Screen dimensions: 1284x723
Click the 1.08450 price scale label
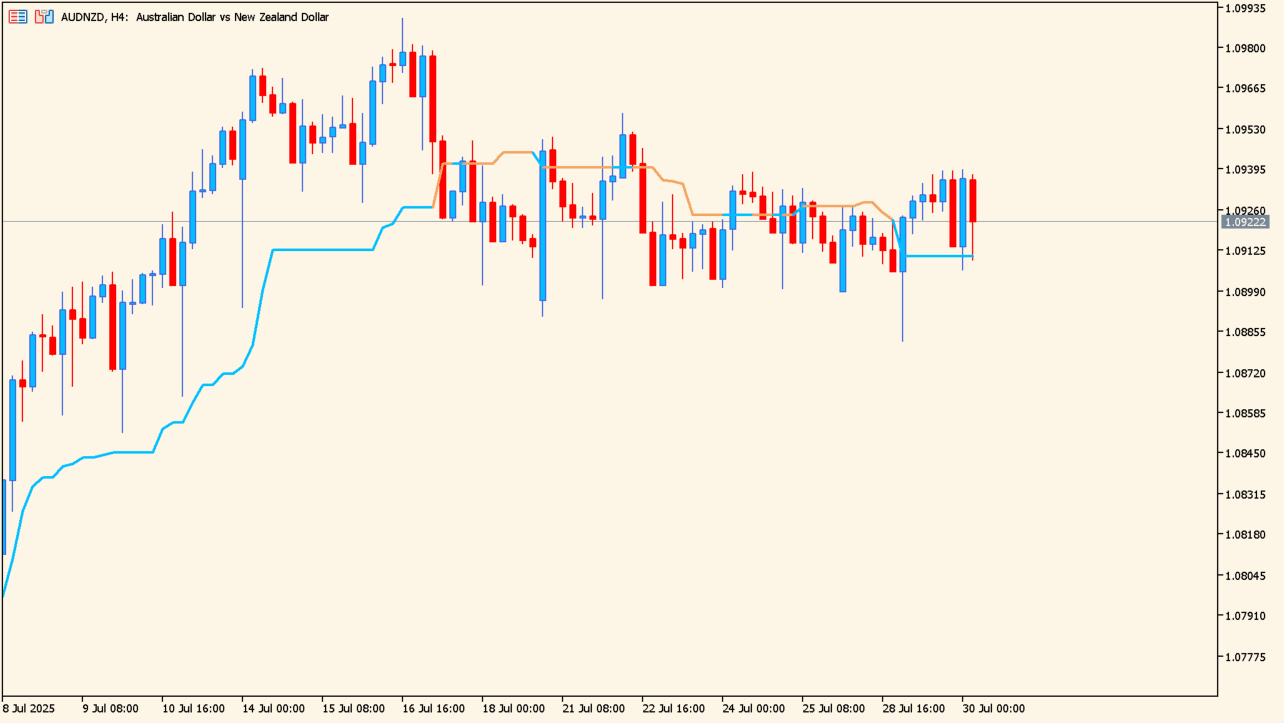point(1246,454)
